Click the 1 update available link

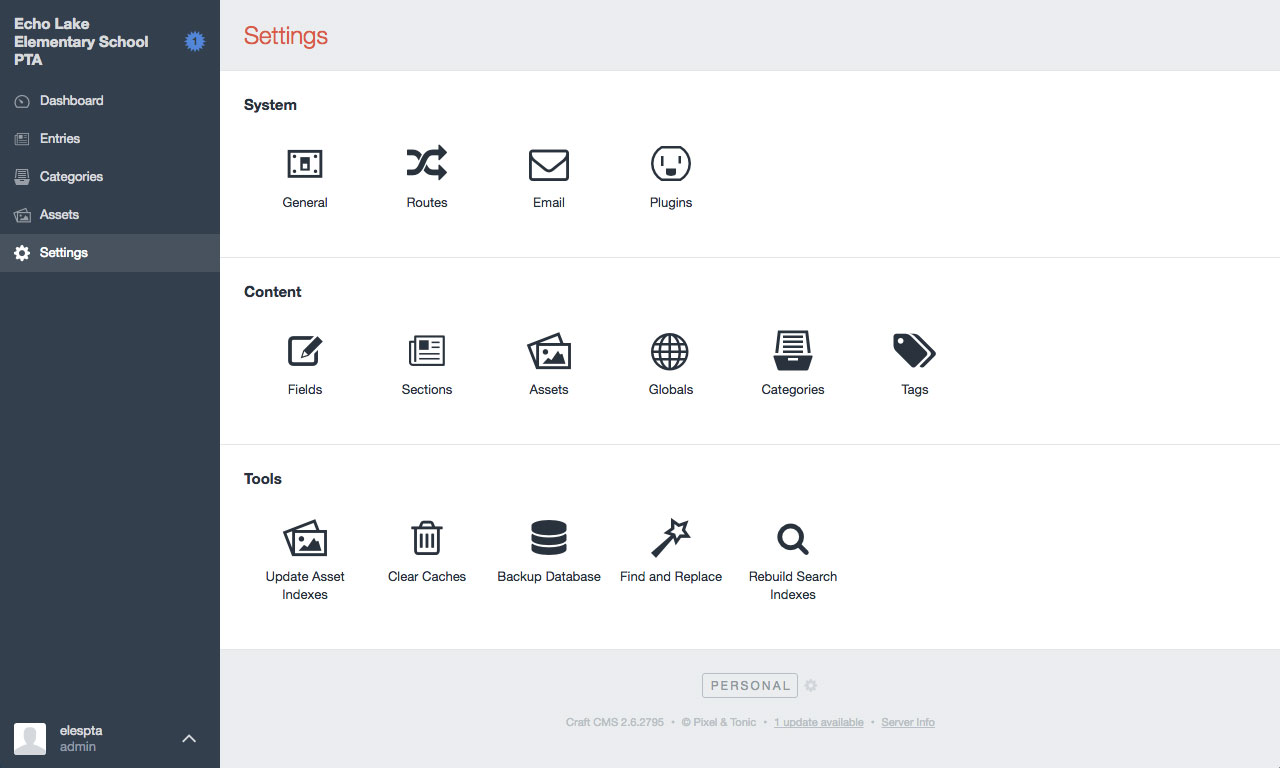[819, 722]
